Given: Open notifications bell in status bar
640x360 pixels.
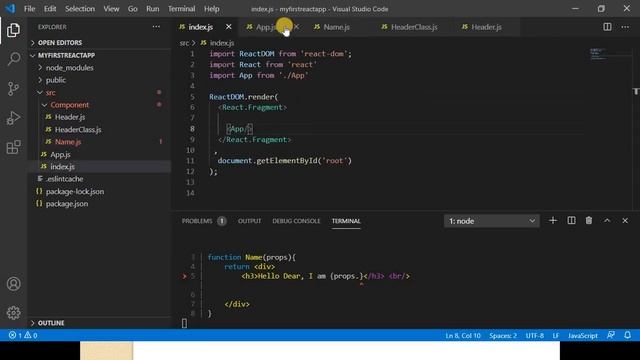Looking at the screenshot, I should [x=627, y=336].
